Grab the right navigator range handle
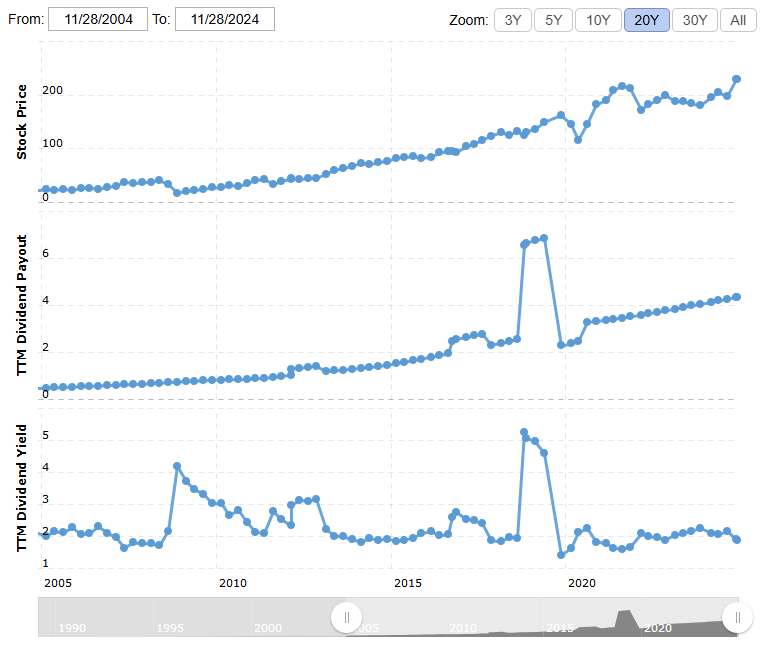This screenshot has width=770, height=654. pos(737,617)
